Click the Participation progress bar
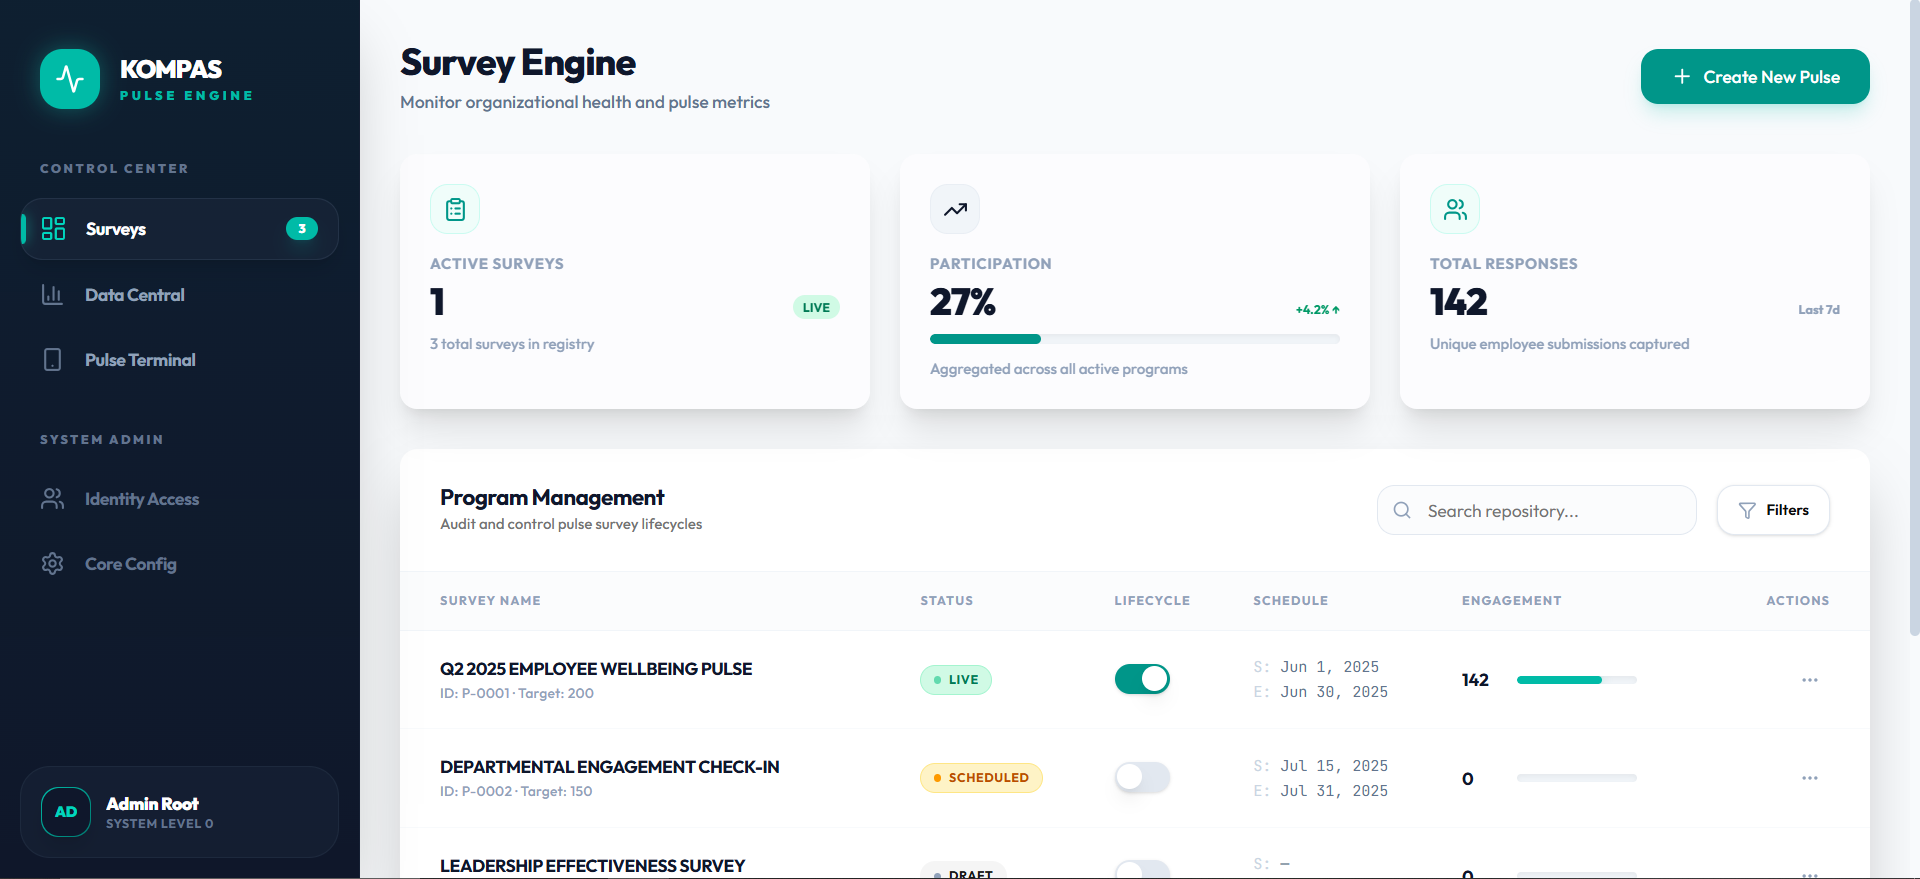The width and height of the screenshot is (1920, 879). [1135, 339]
